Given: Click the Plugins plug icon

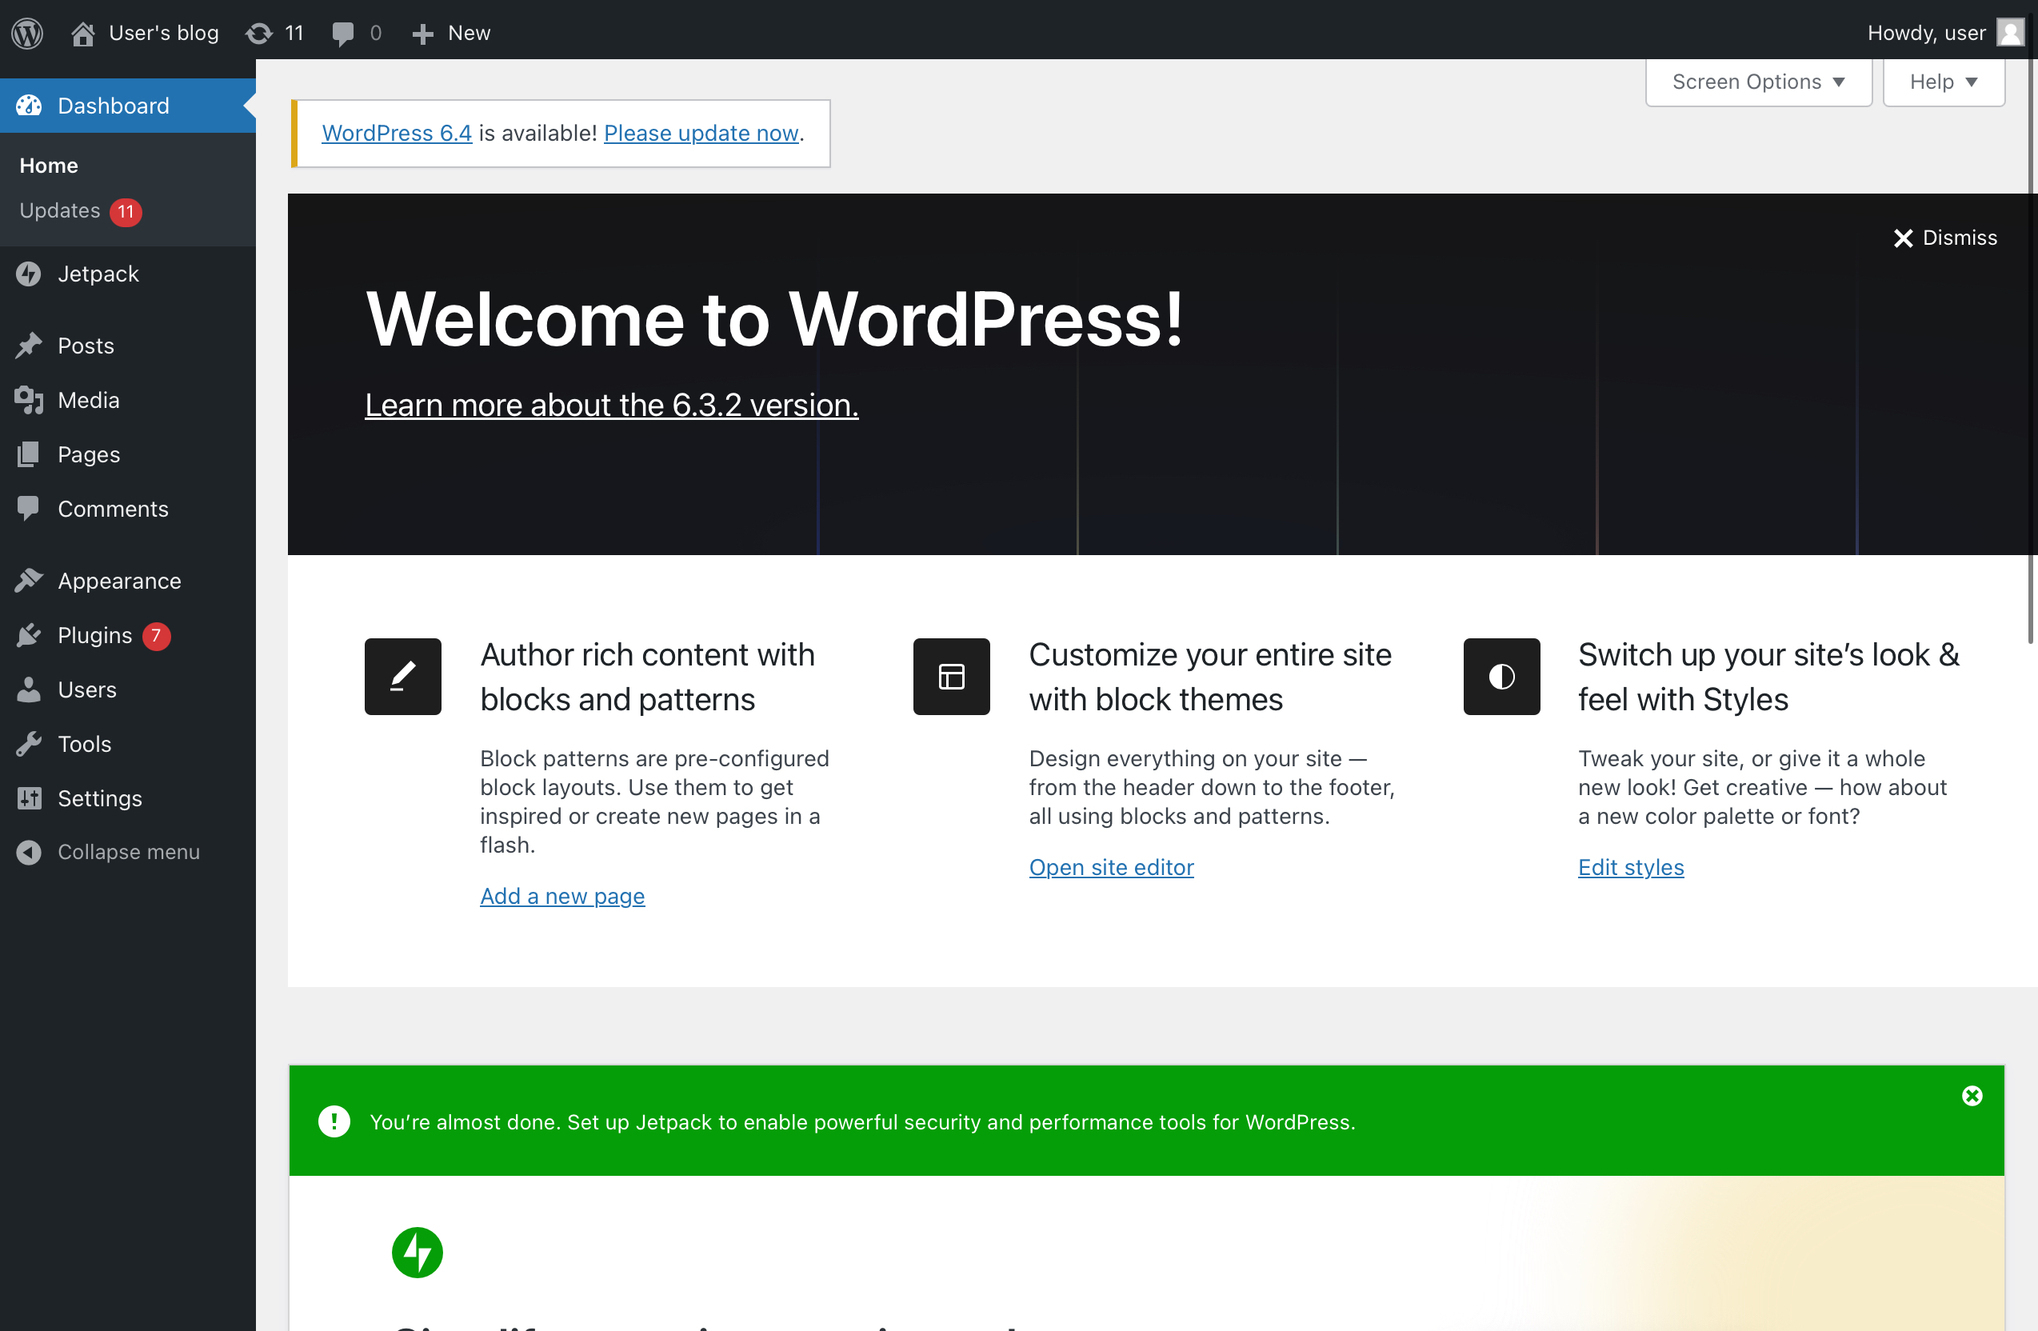Looking at the screenshot, I should click(29, 635).
